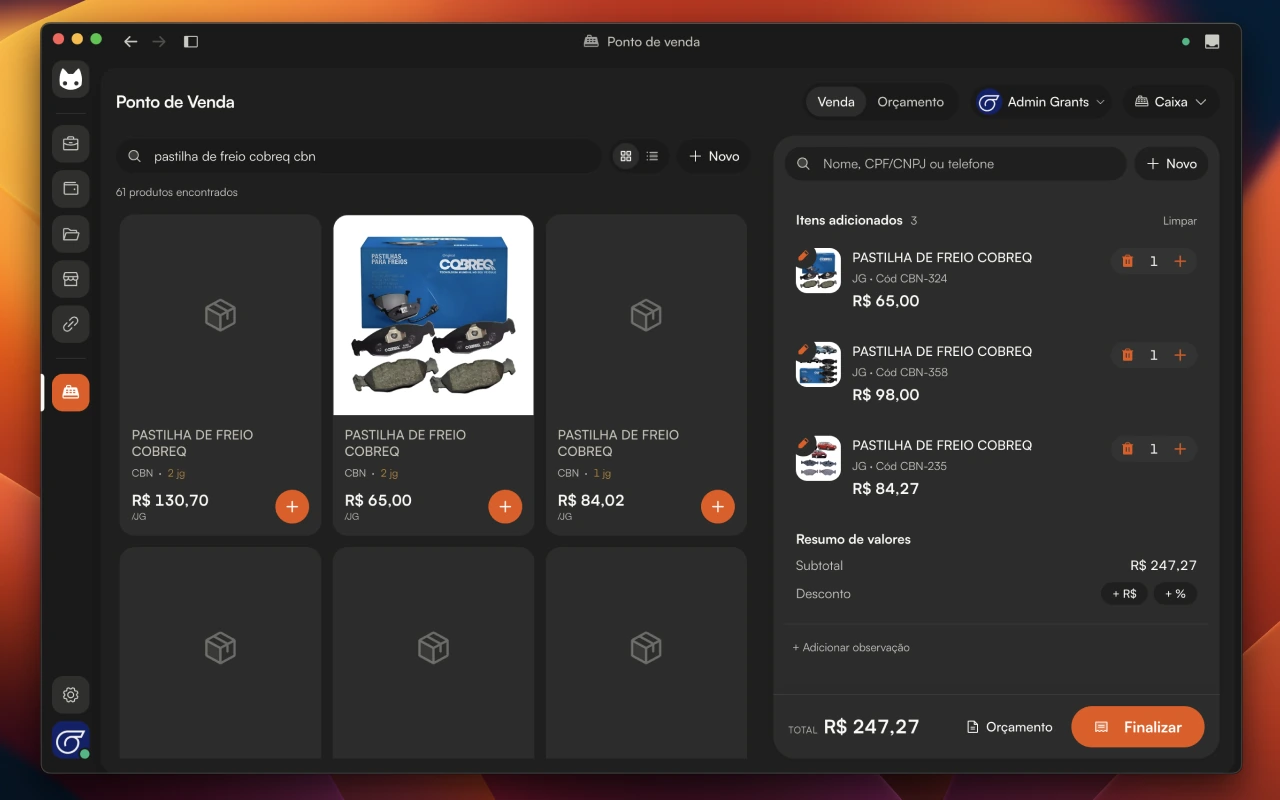Click Novo button next to product search

(x=714, y=156)
